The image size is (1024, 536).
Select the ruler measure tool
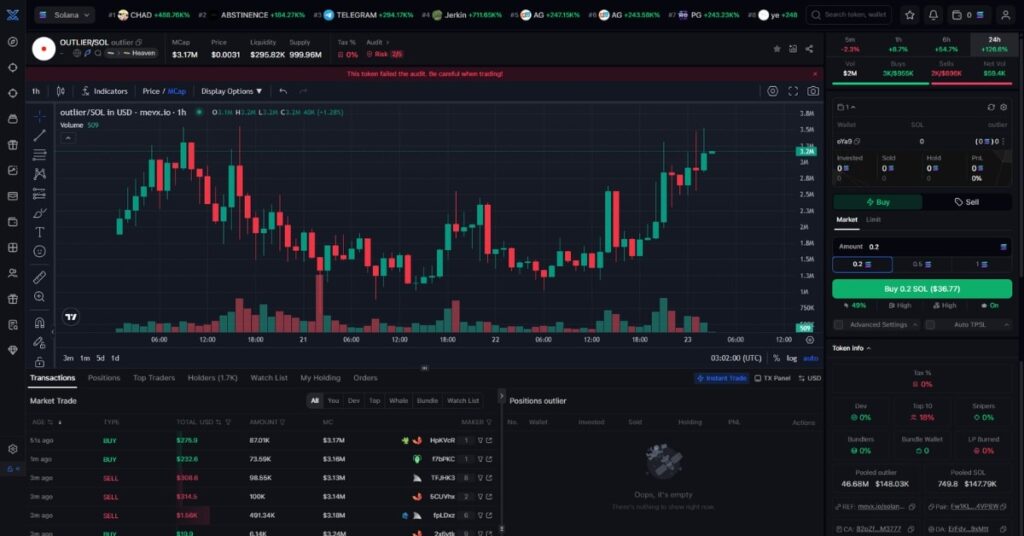pos(40,277)
